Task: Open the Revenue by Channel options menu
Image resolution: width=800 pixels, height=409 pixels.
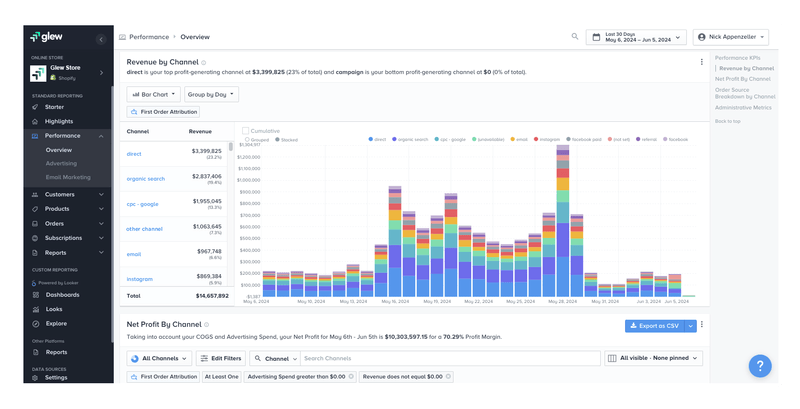Action: [702, 62]
